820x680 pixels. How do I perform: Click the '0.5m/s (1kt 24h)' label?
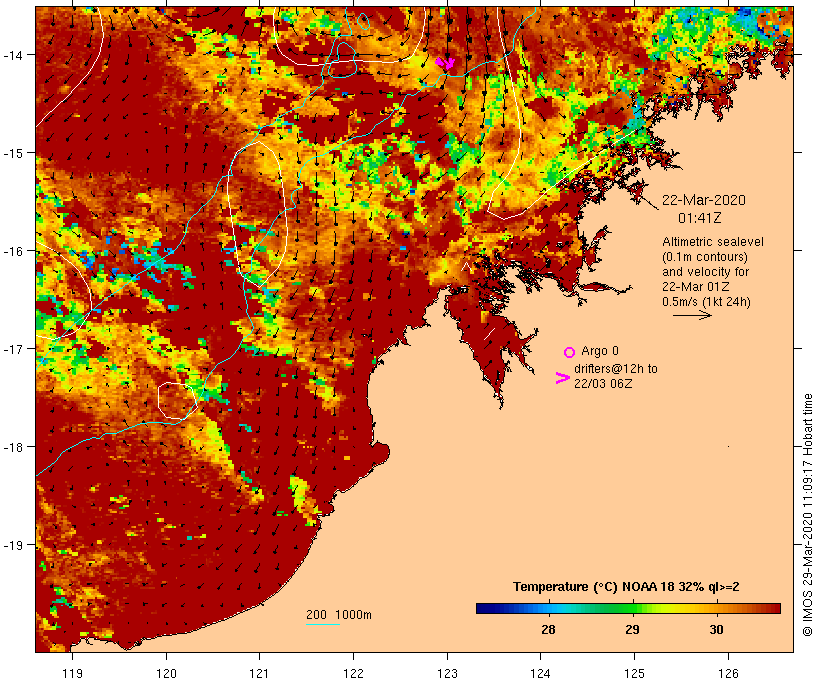click(706, 302)
